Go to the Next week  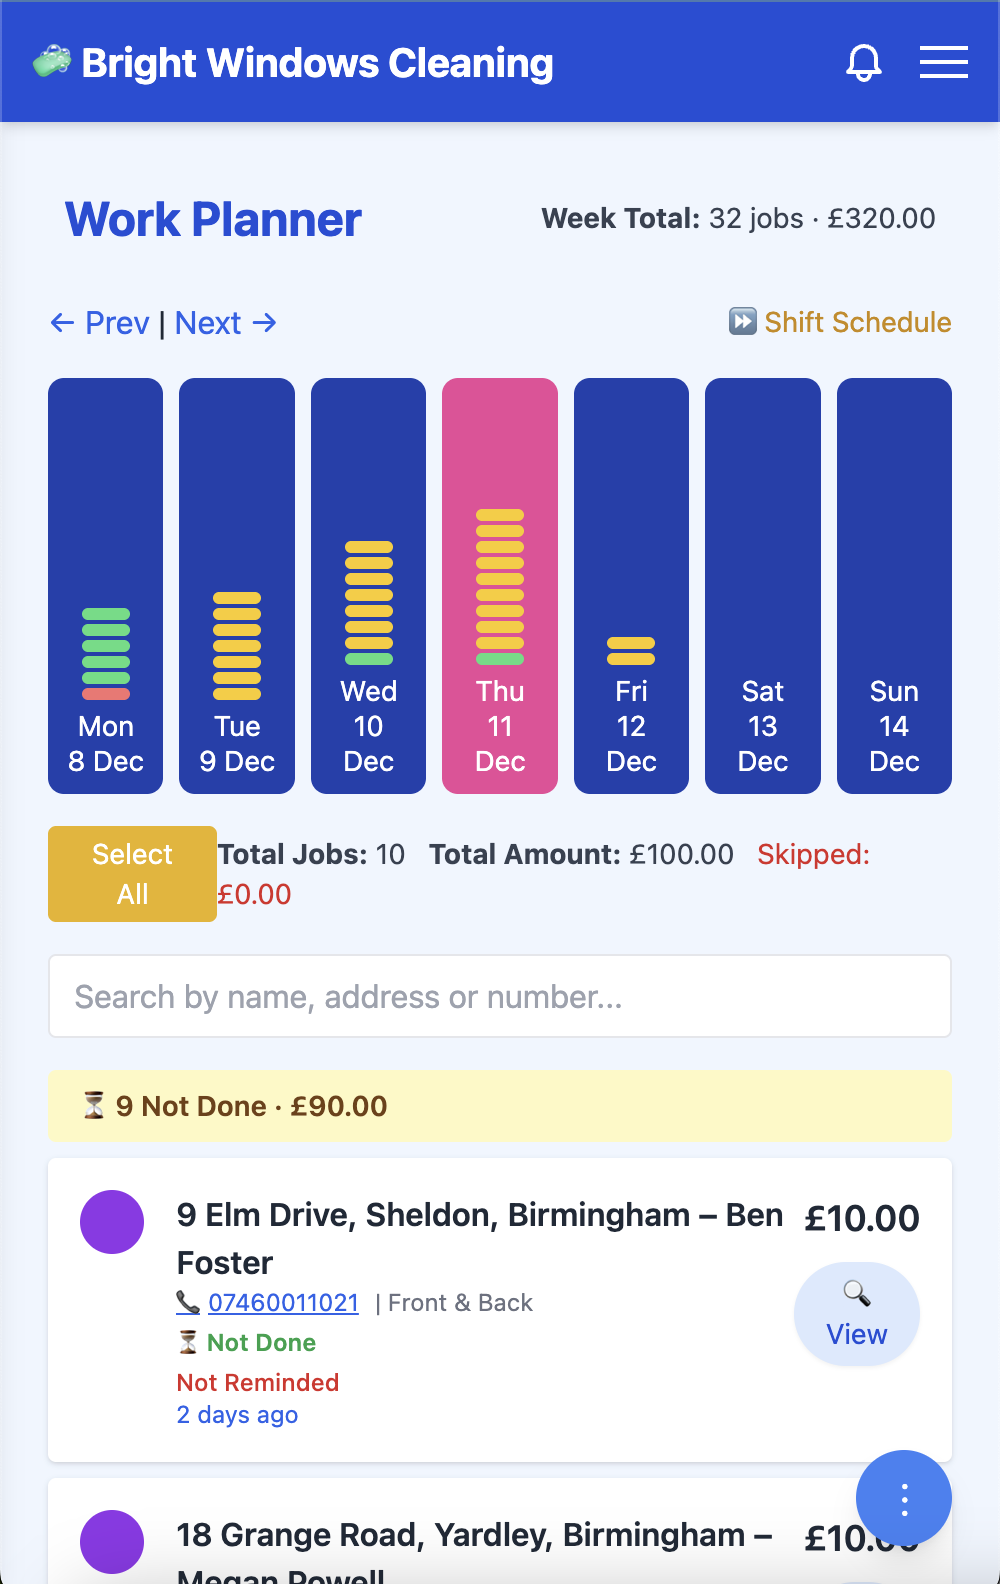coord(226,323)
